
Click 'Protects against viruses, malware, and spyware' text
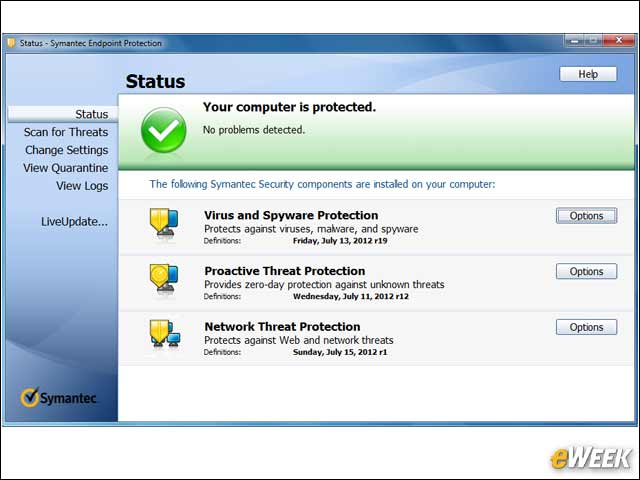point(311,229)
